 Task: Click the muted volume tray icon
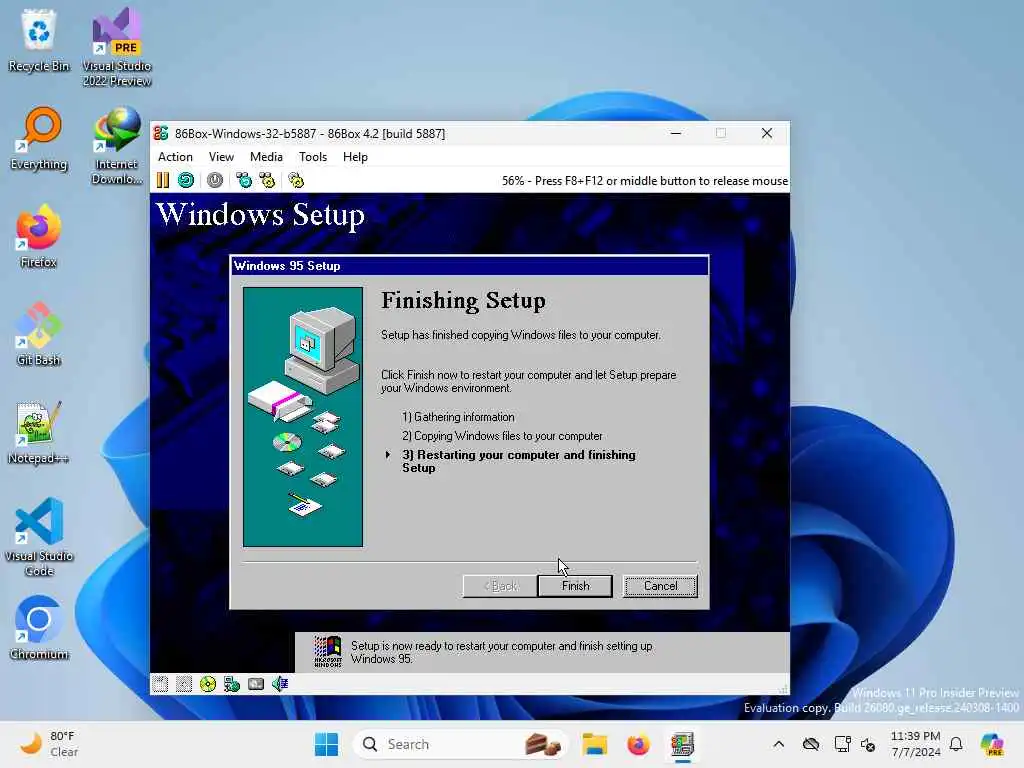pyautogui.click(x=868, y=744)
